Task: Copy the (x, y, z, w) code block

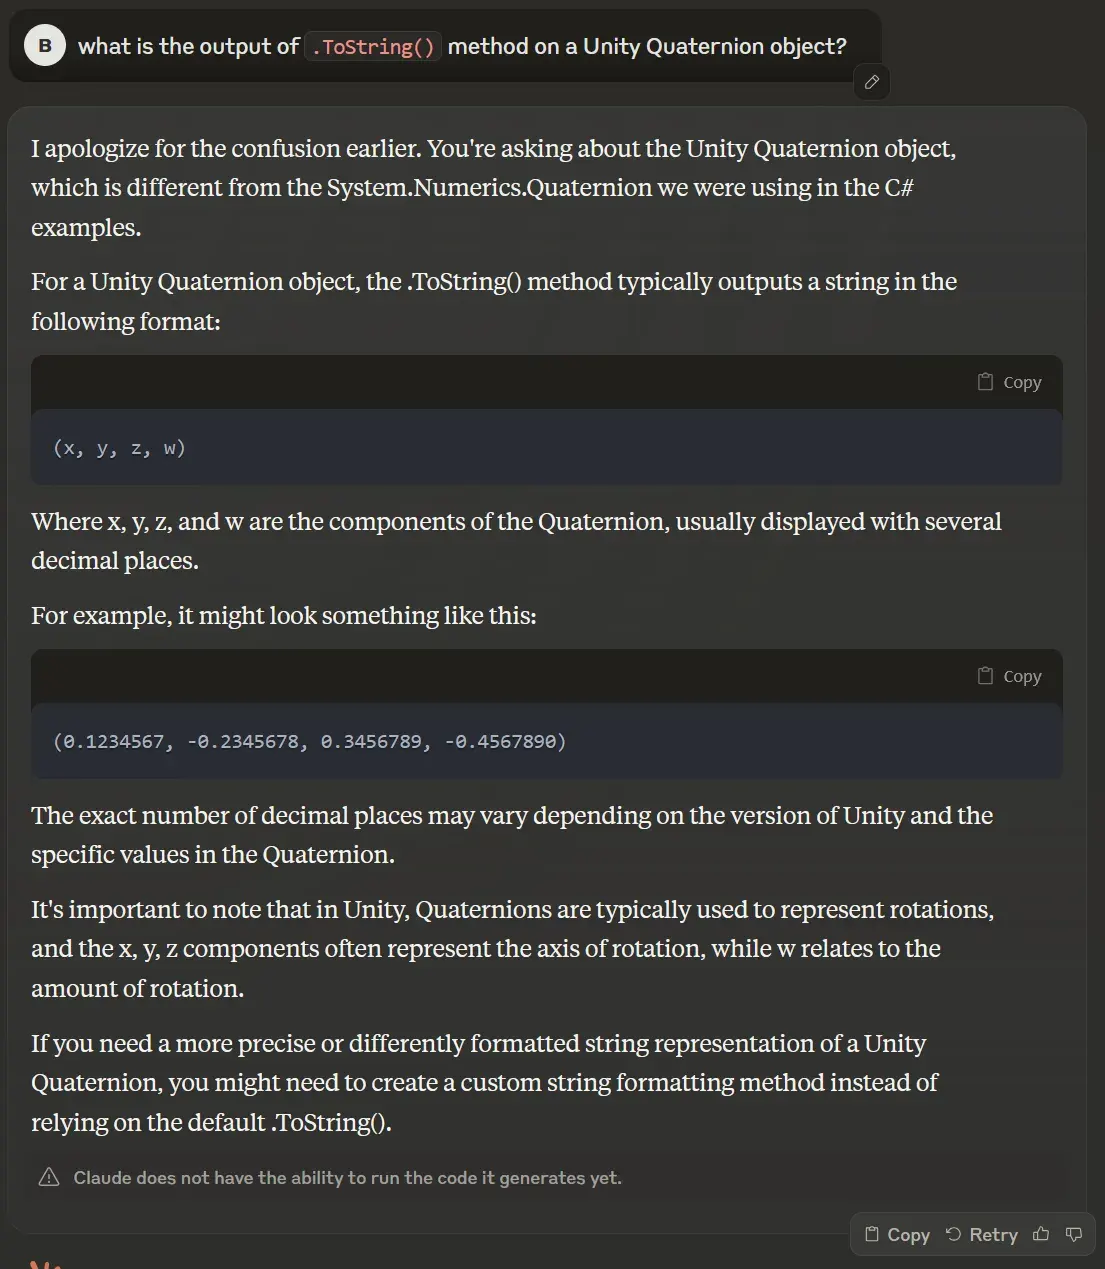Action: (1009, 382)
